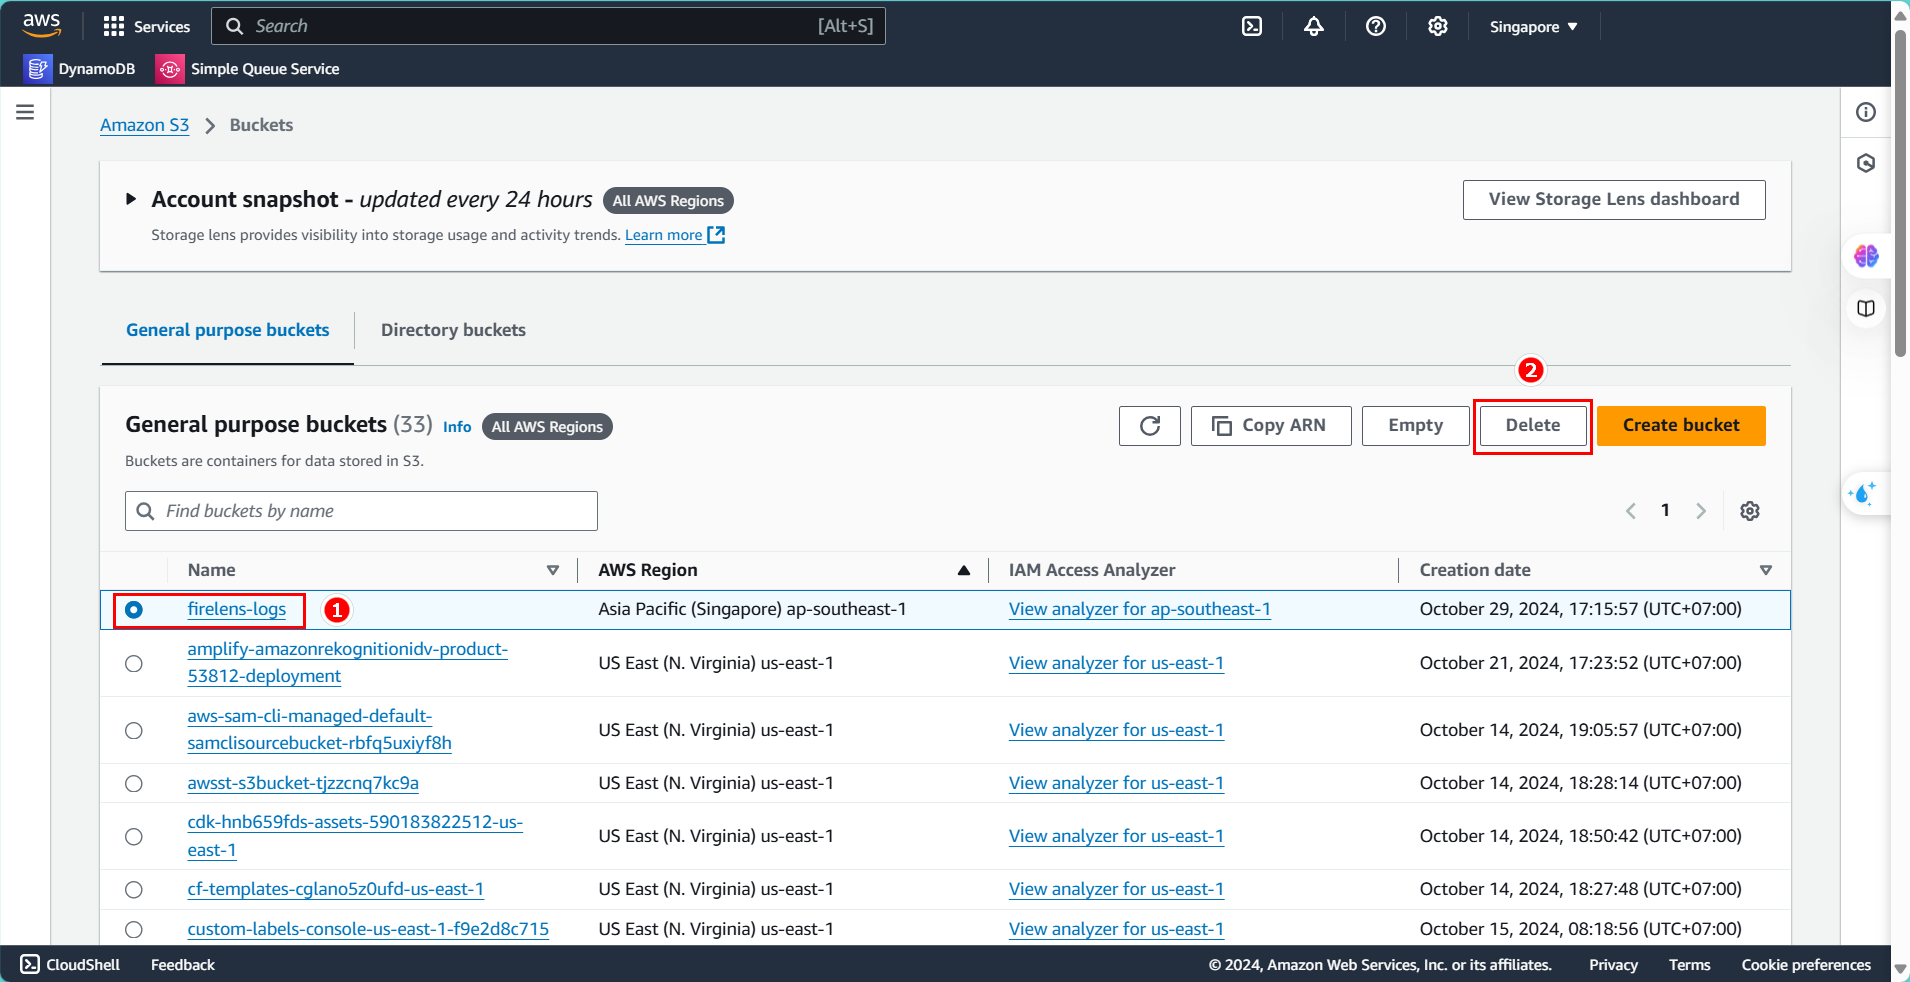Open the DynamoDB shortcut
Screen dimensions: 1910x982
click(80, 68)
